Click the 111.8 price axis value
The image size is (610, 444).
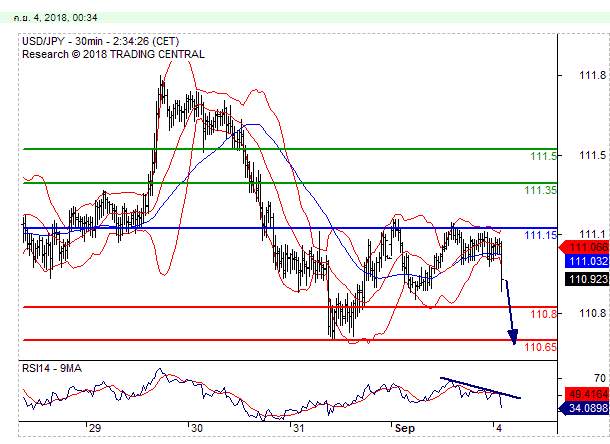tap(592, 75)
